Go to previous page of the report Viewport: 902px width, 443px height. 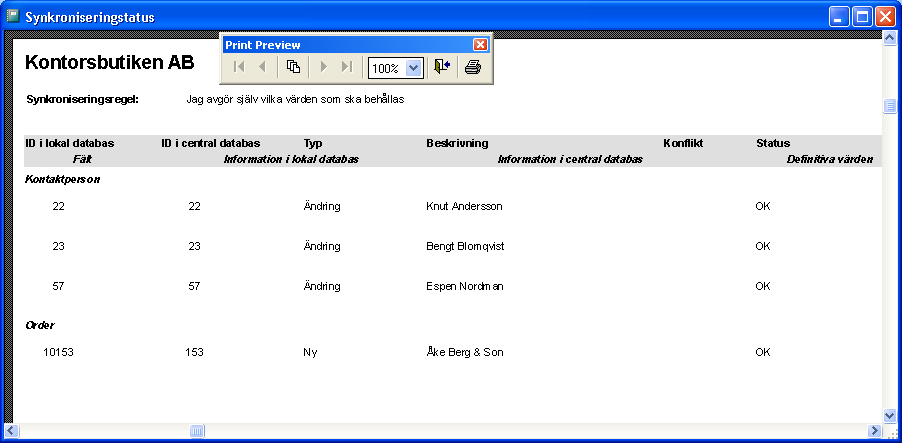(x=262, y=67)
